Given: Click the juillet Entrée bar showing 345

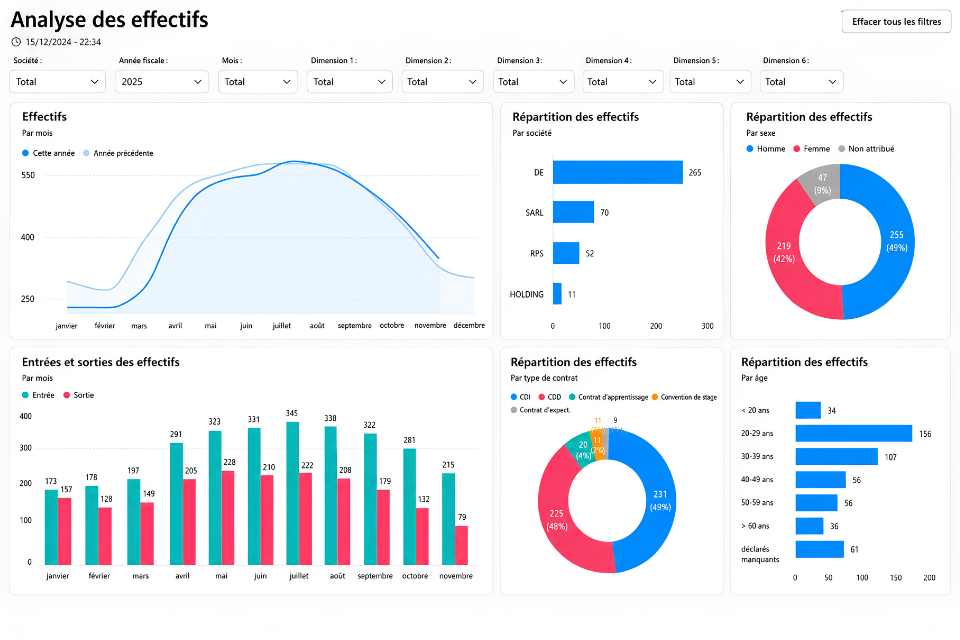Looking at the screenshot, I should 293,493.
